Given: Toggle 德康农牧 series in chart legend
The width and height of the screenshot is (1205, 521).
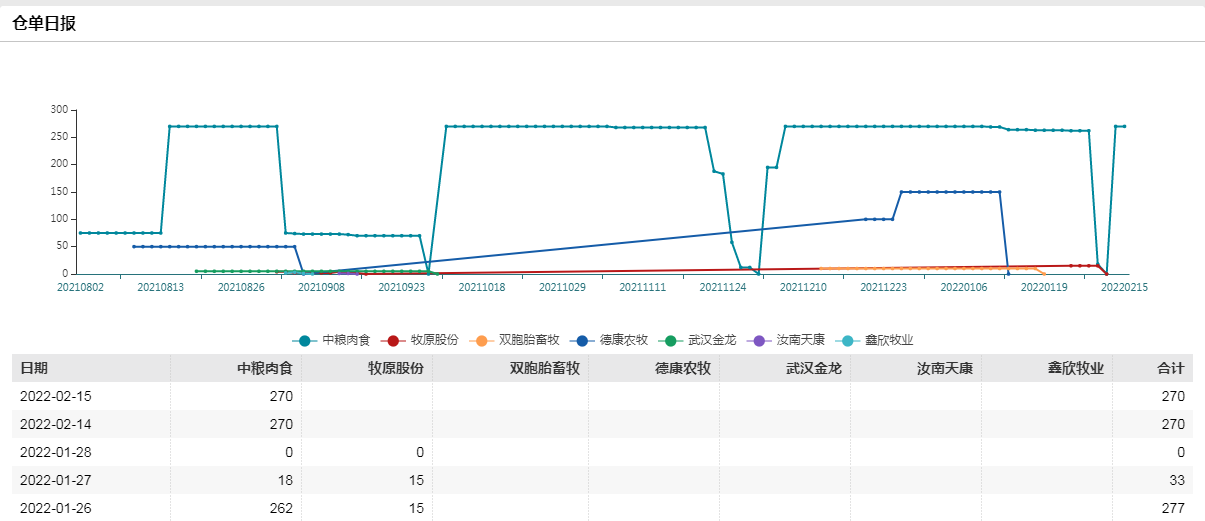Looking at the screenshot, I should click(609, 340).
